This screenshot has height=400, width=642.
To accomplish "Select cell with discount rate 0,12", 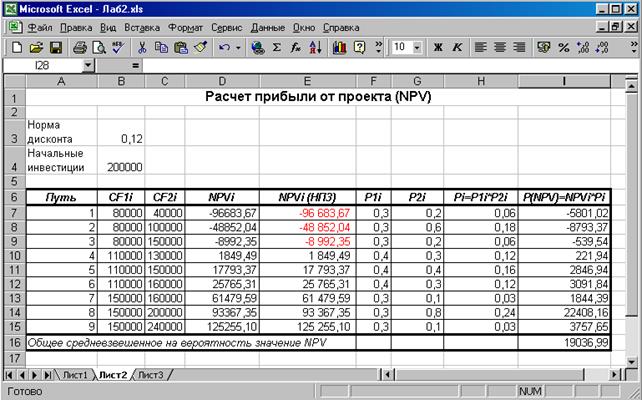I will tap(121, 132).
